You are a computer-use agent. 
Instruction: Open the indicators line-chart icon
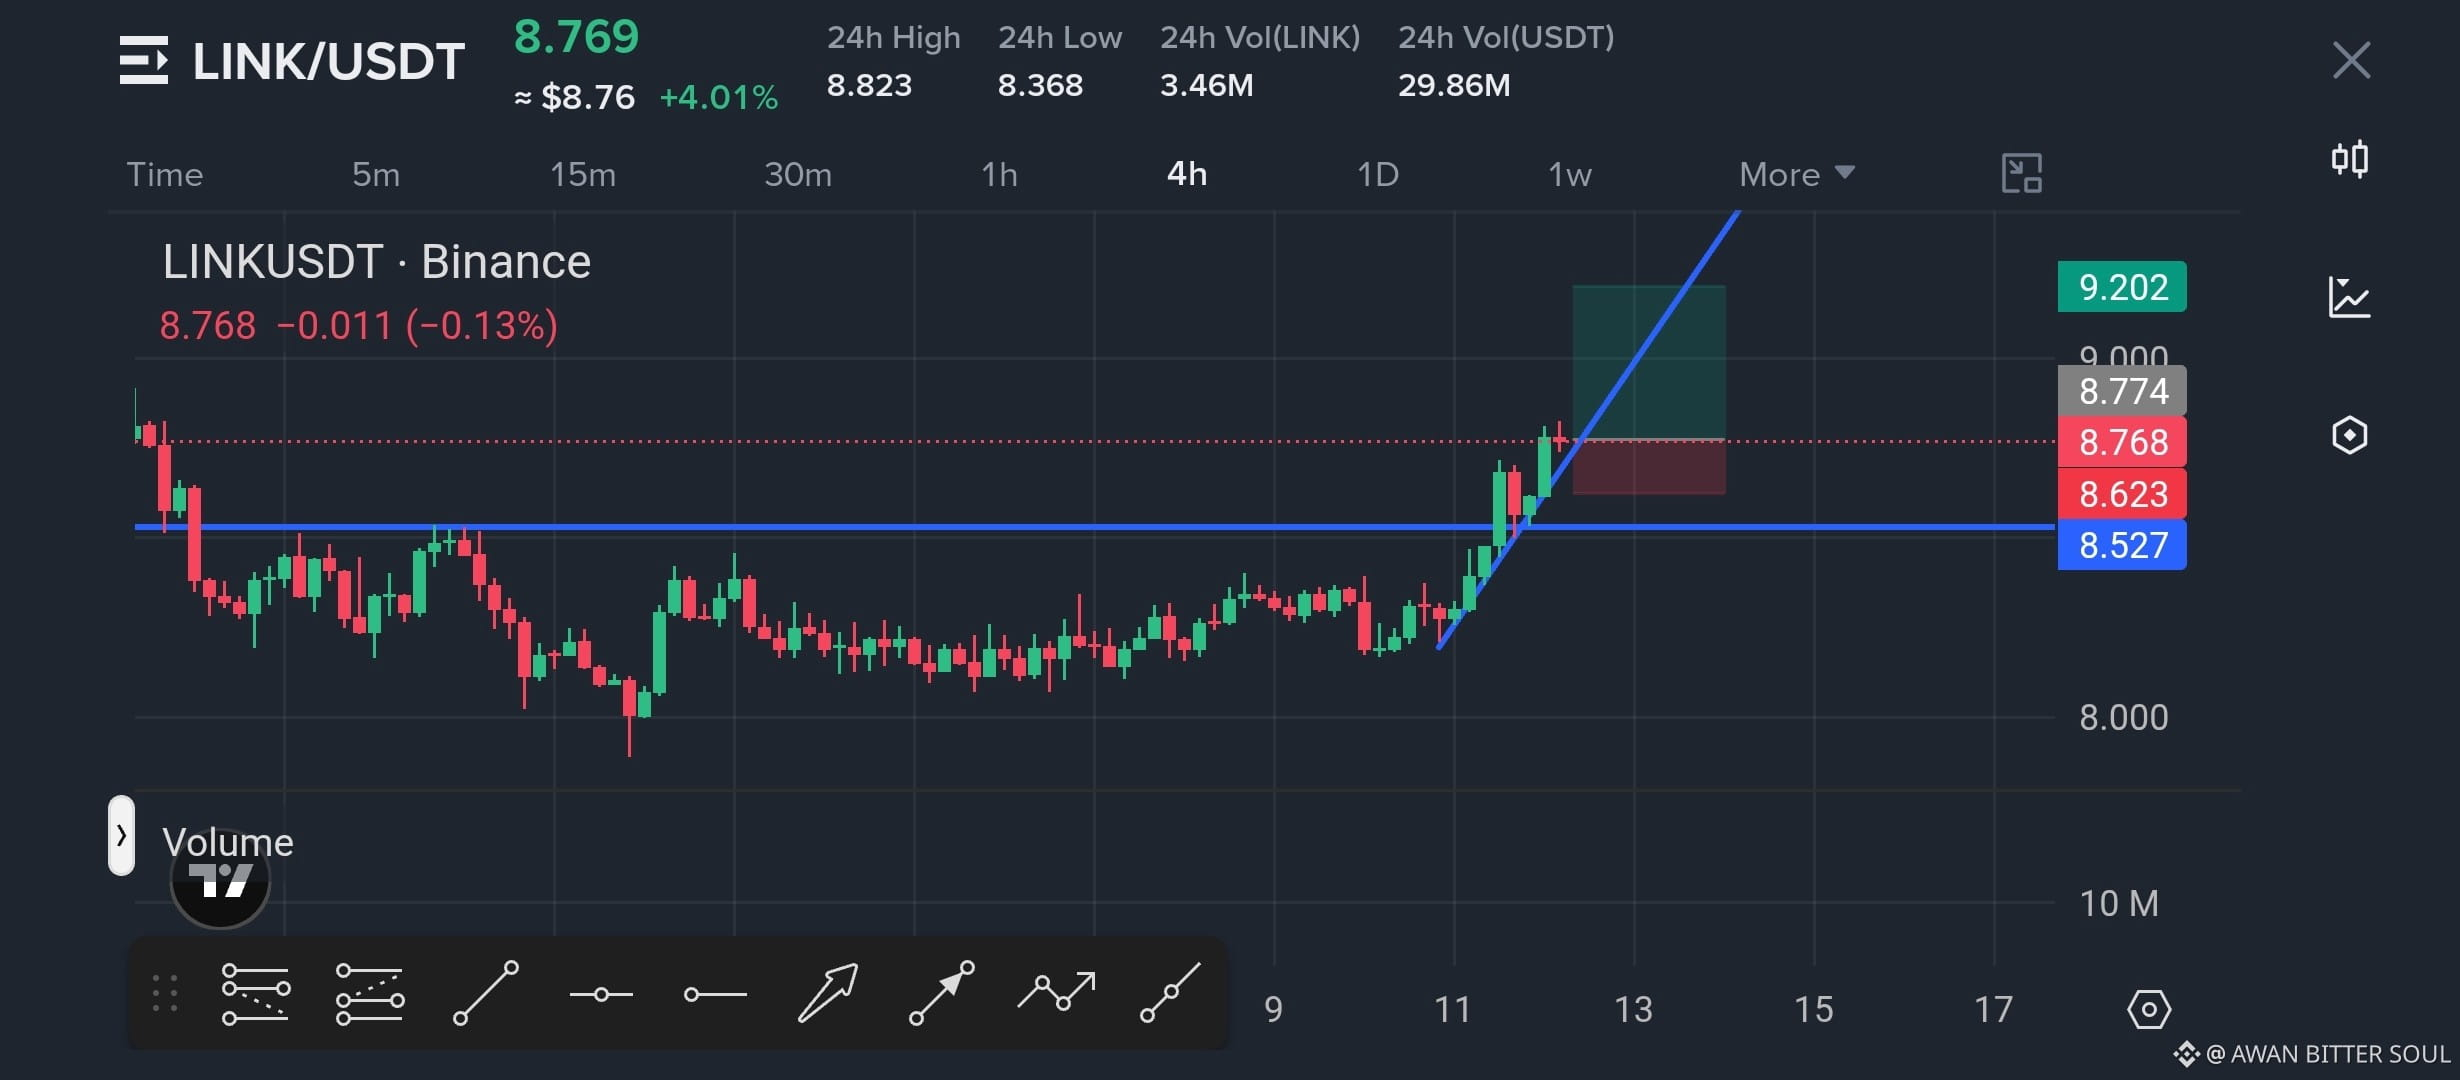(2349, 297)
